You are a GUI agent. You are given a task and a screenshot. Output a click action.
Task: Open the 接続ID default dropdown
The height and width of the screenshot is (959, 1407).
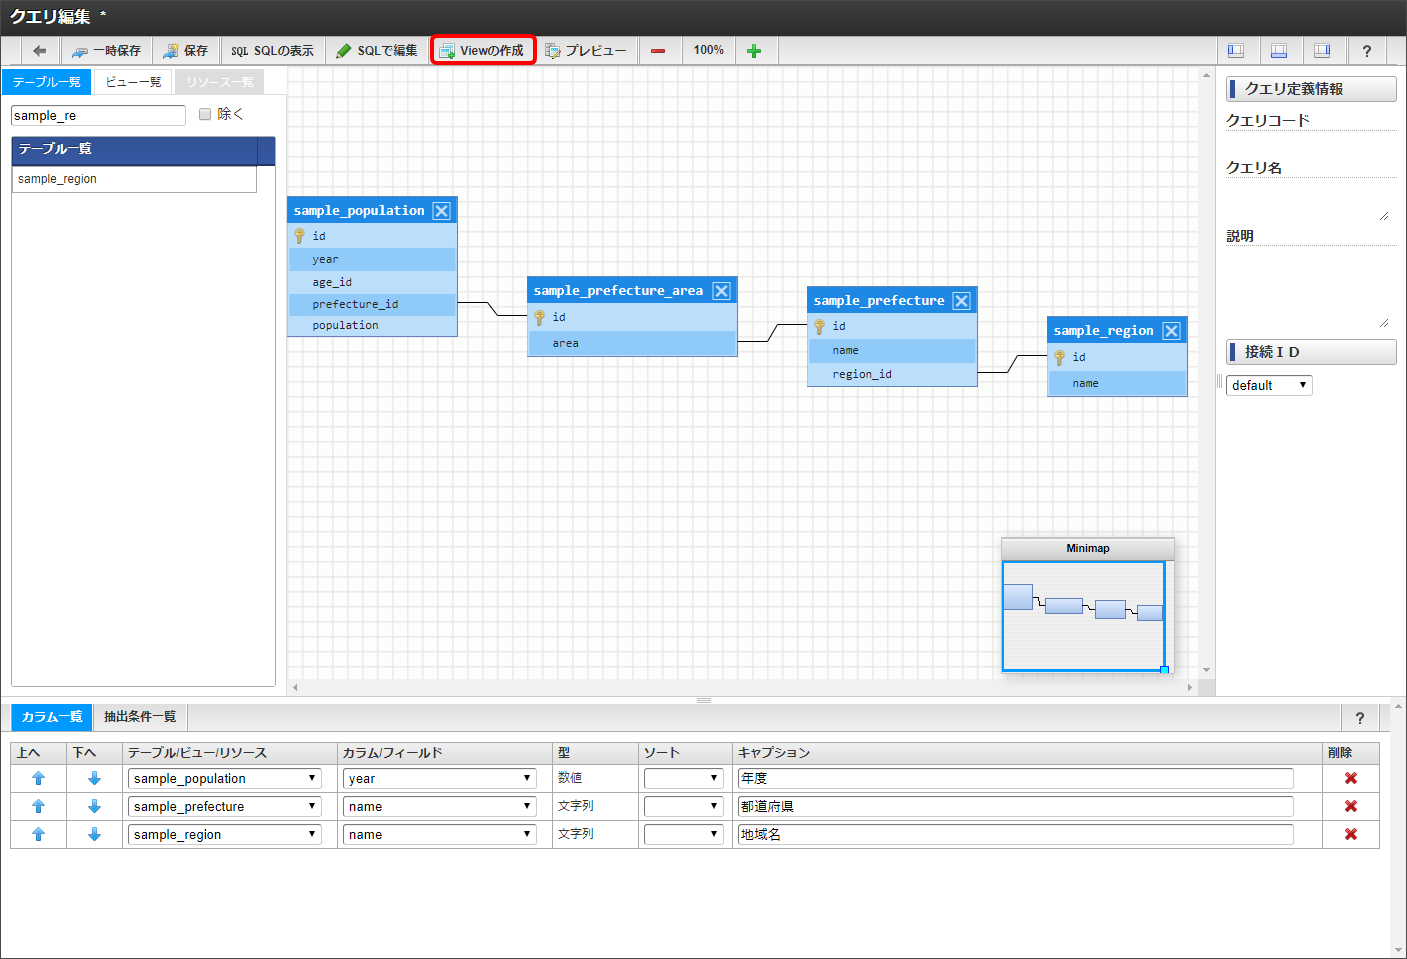point(1269,385)
